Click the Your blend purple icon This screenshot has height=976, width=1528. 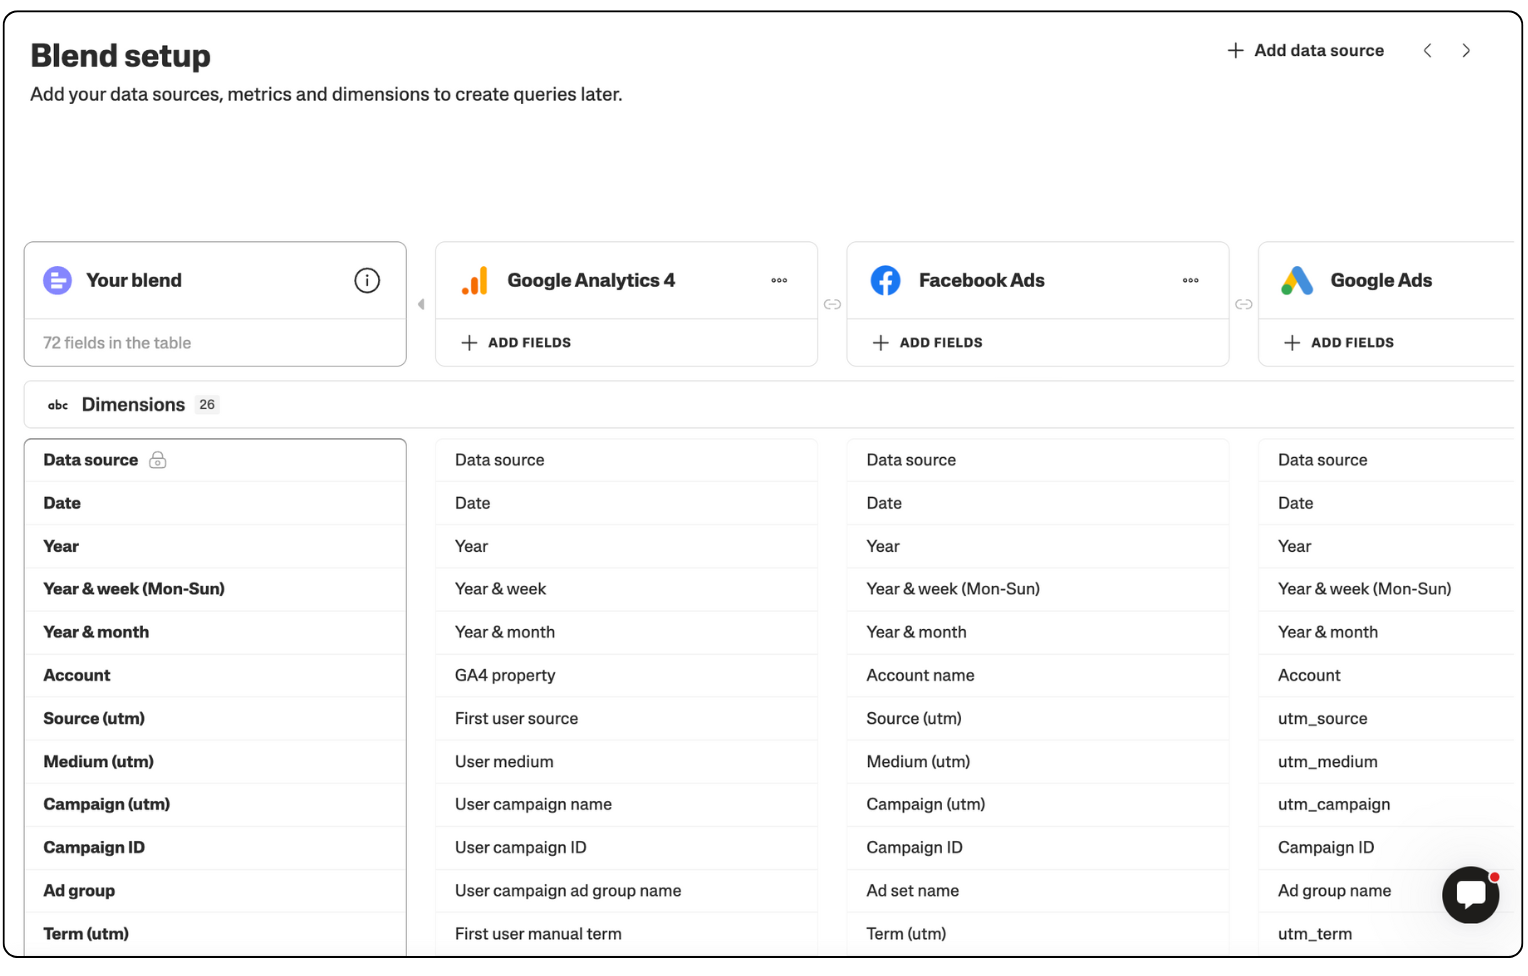[58, 281]
